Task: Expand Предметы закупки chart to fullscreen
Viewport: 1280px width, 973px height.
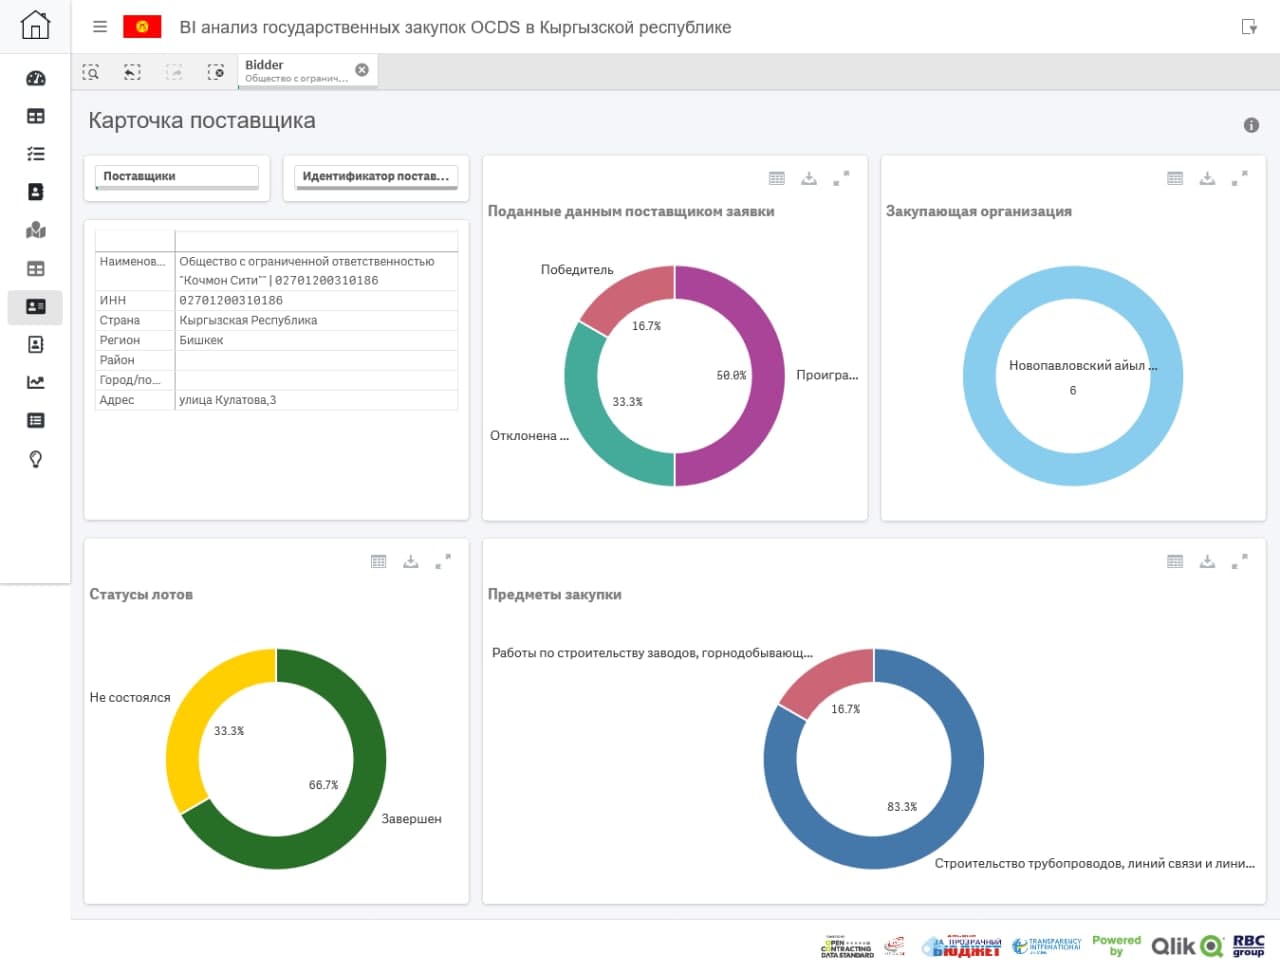Action: point(1239,561)
